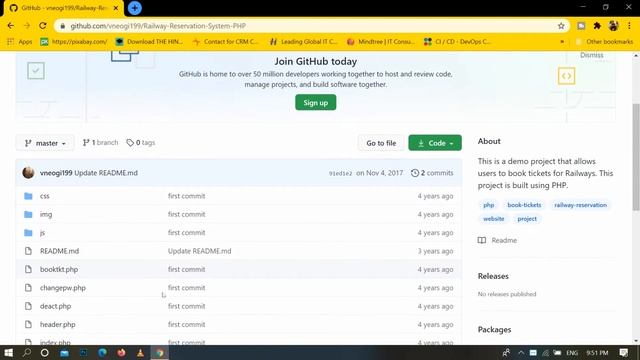Open the Download THE HIN... bookmark
Image resolution: width=640 pixels, height=360 pixels.
(x=149, y=42)
